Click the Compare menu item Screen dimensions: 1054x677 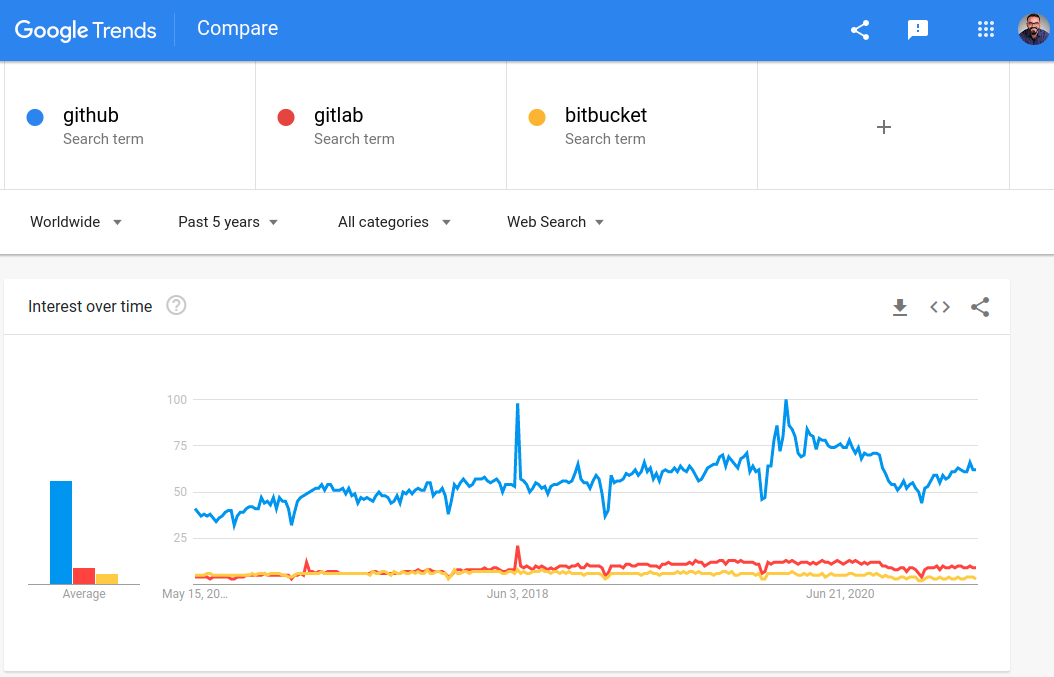pyautogui.click(x=237, y=28)
